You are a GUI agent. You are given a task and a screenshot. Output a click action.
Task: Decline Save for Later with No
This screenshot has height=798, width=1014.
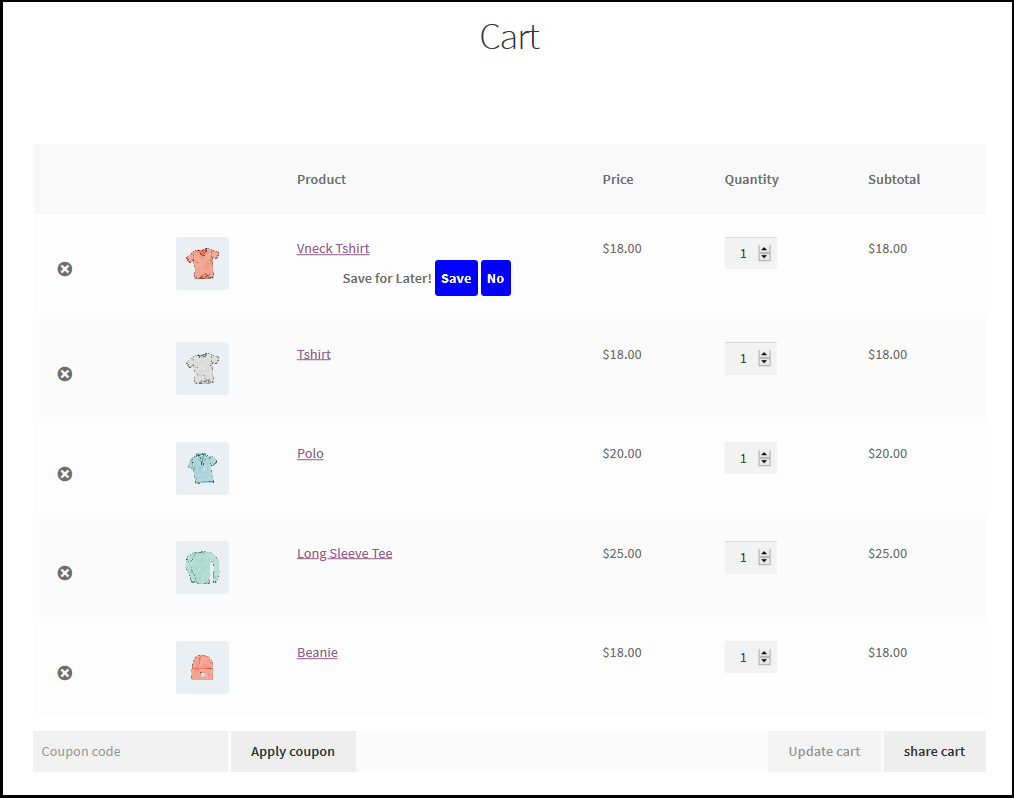[x=495, y=278]
